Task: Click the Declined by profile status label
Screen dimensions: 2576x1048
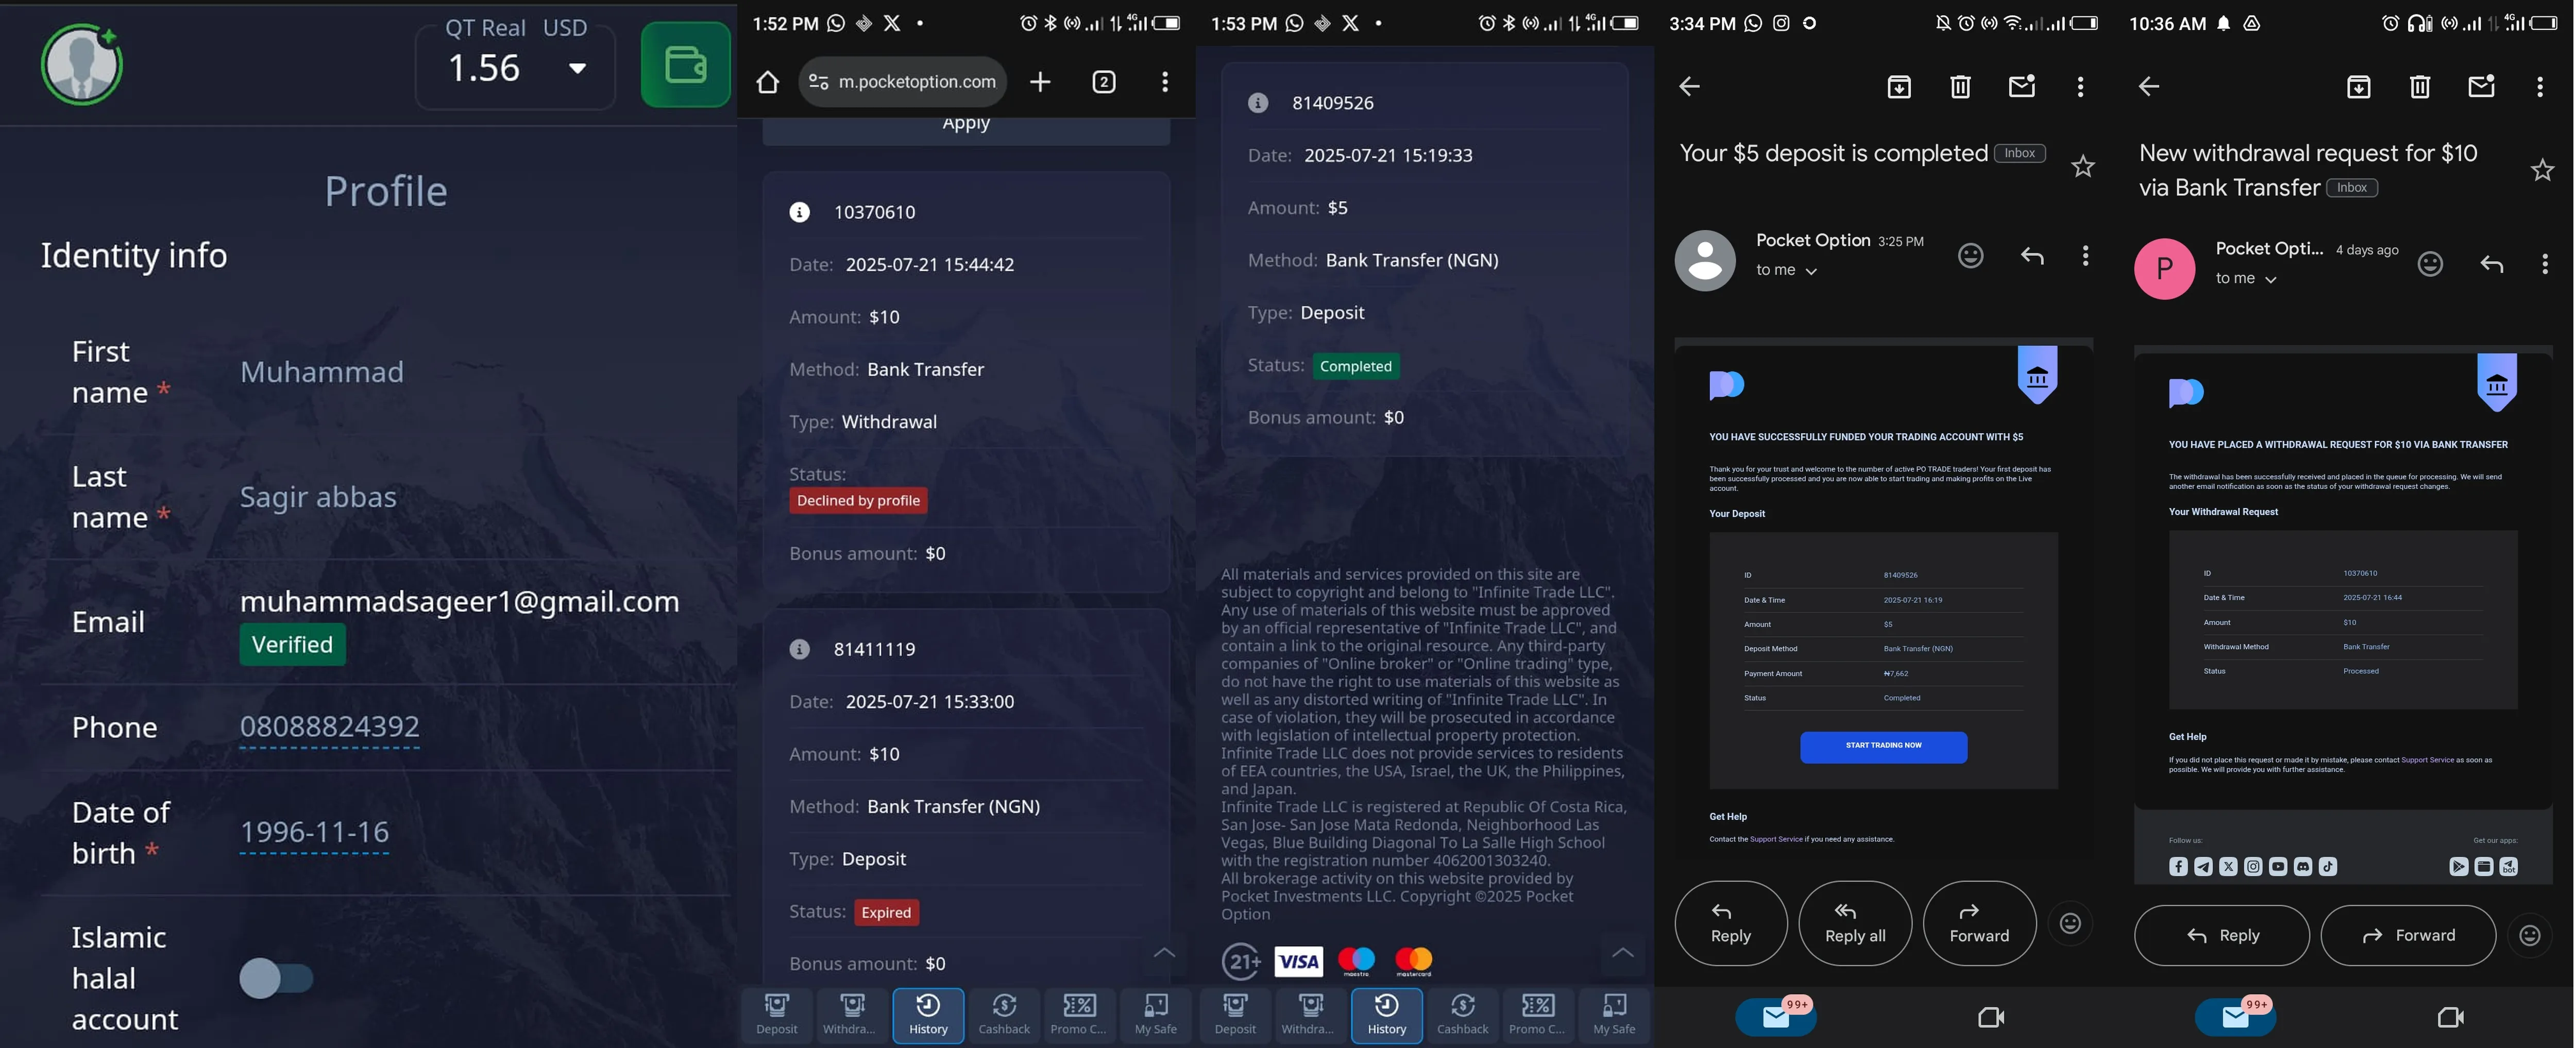Action: tap(858, 500)
